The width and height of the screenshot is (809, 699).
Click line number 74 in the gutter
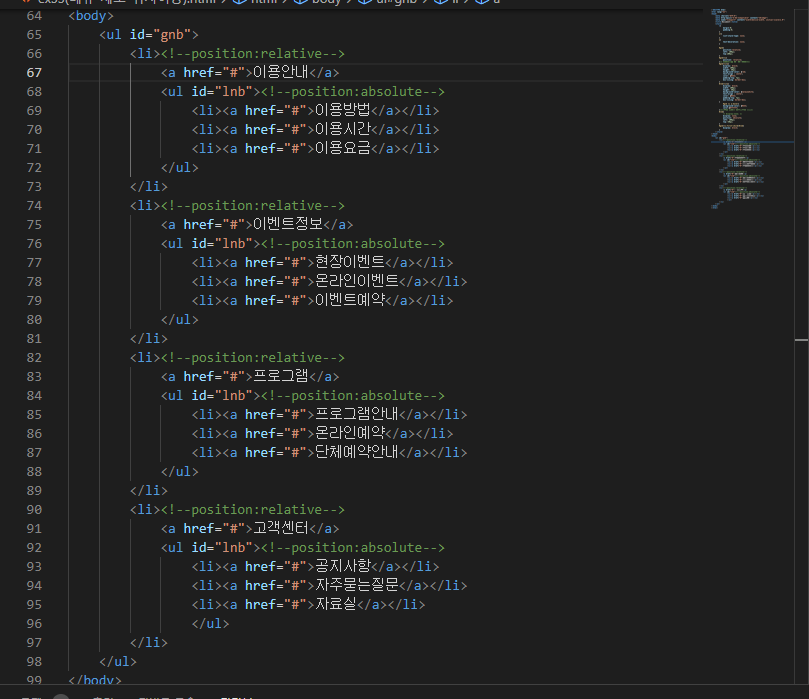click(x=34, y=206)
